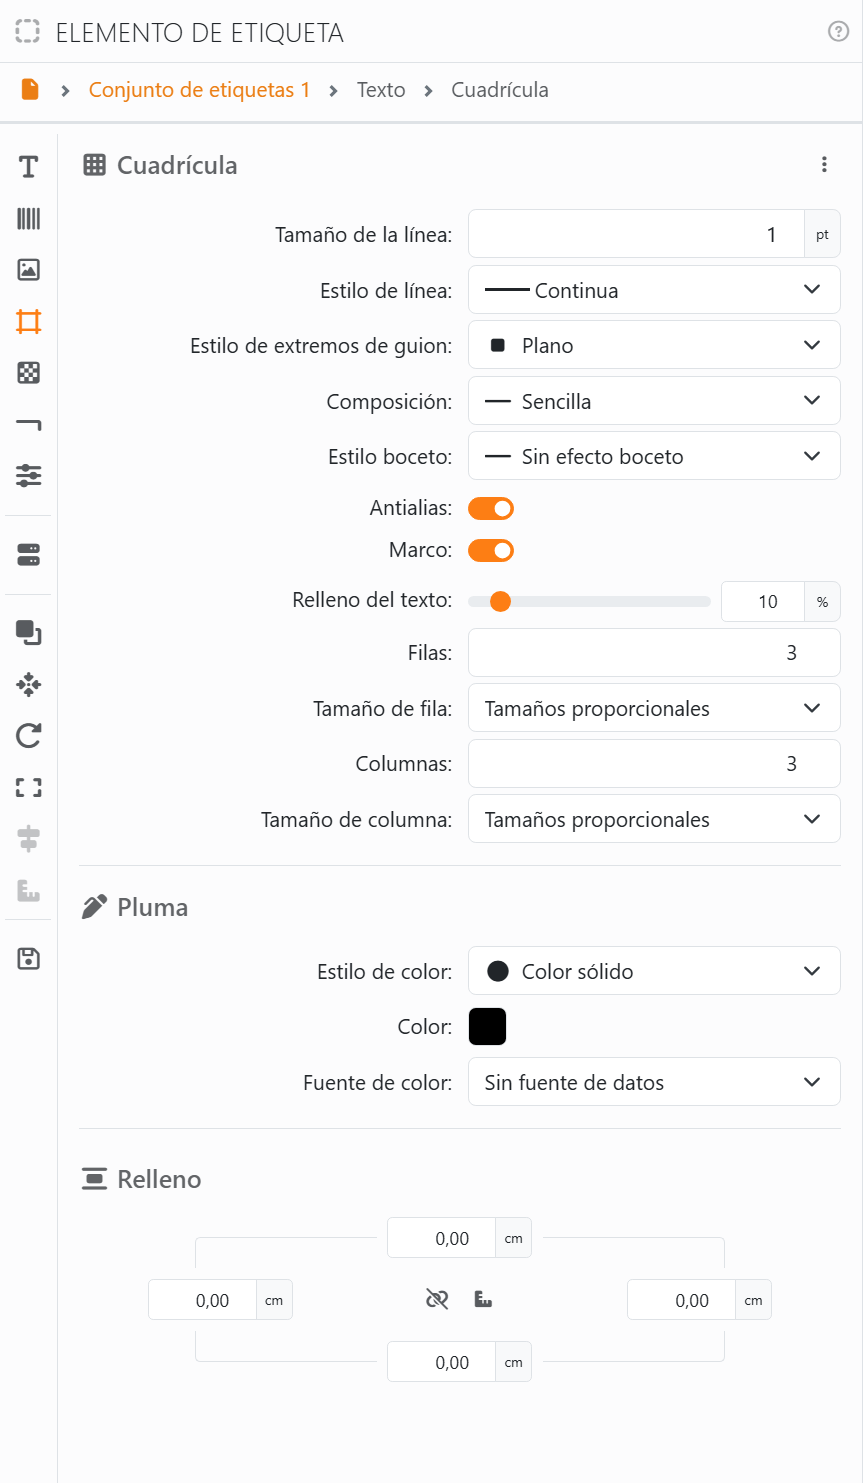Select the checkerboard pattern icon
Image resolution: width=863 pixels, height=1483 pixels.
pyautogui.click(x=28, y=373)
